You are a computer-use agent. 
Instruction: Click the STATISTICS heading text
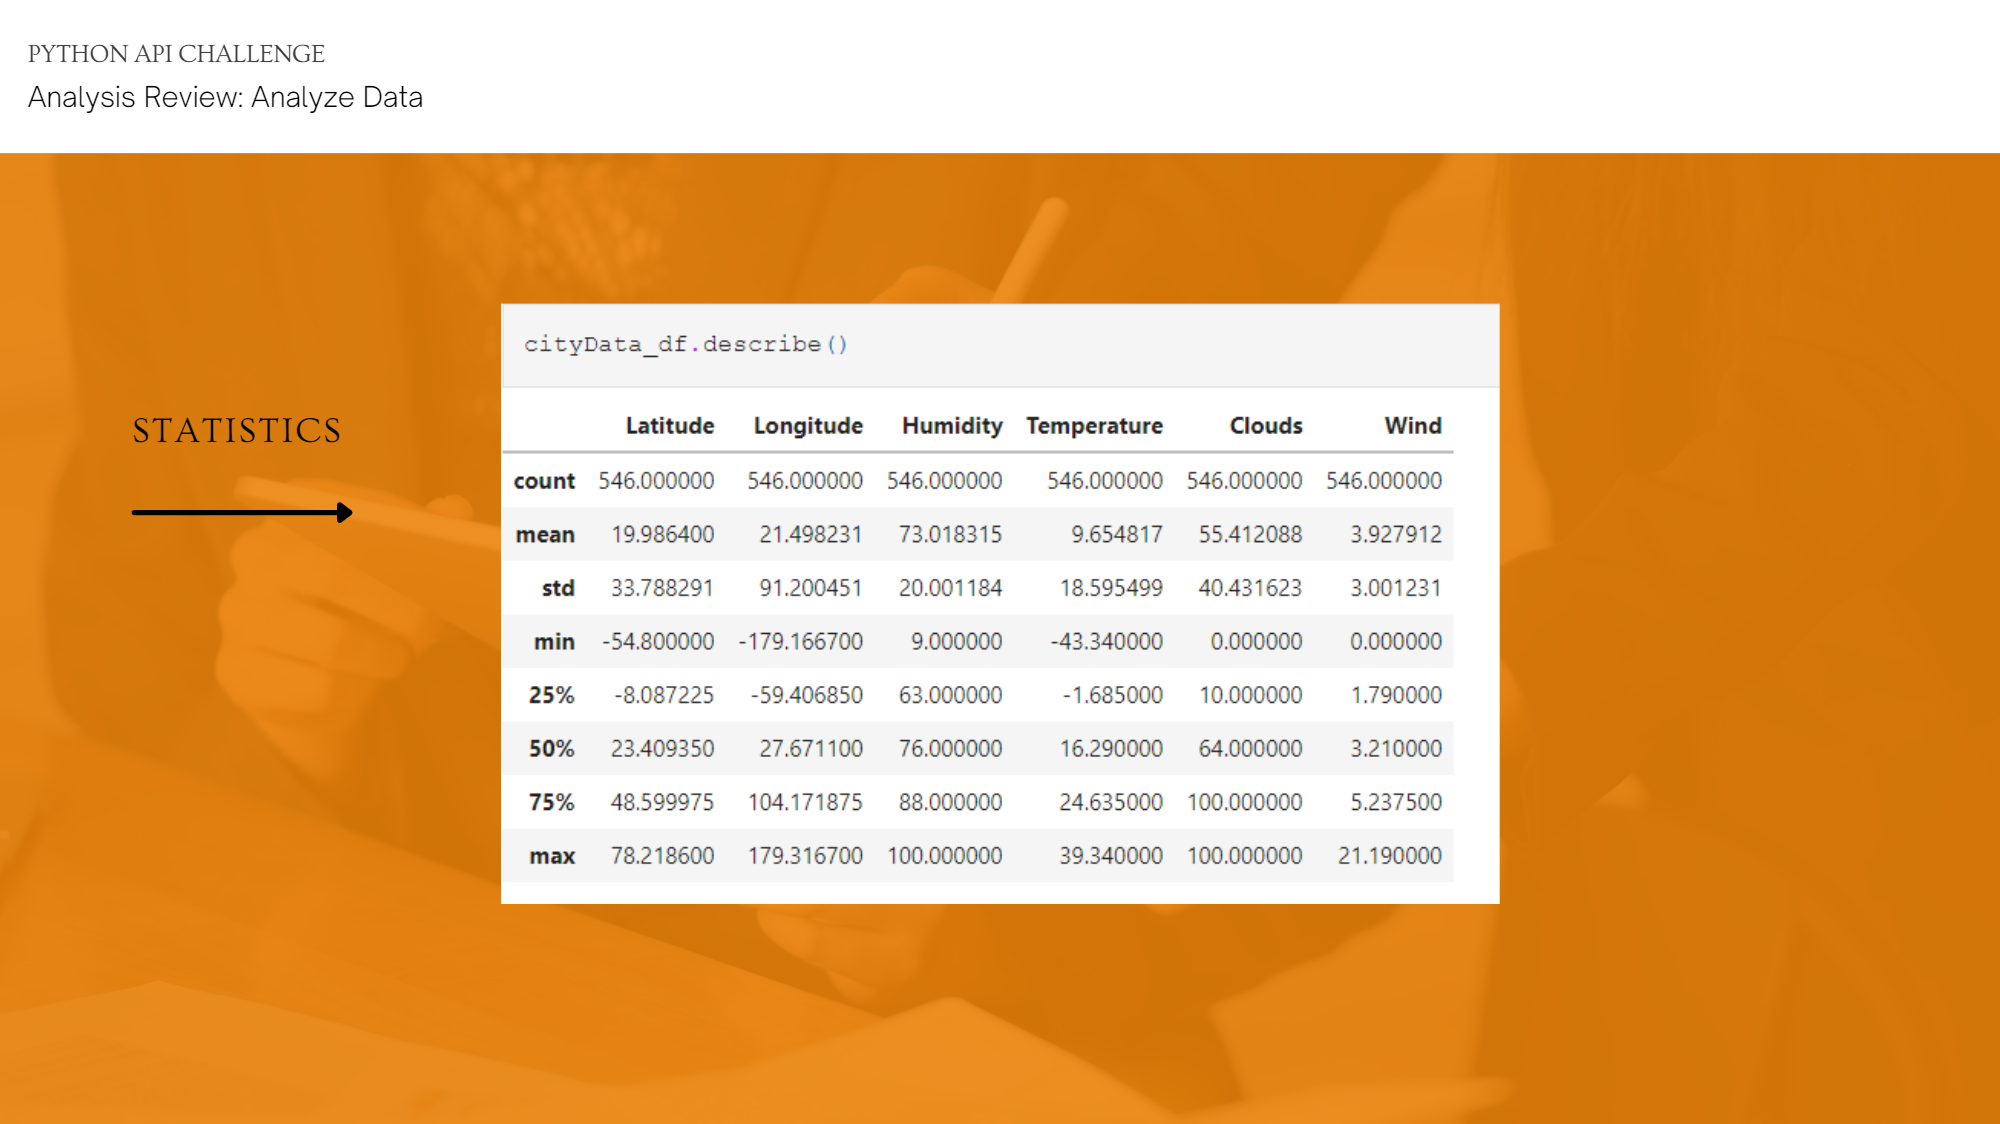237,431
